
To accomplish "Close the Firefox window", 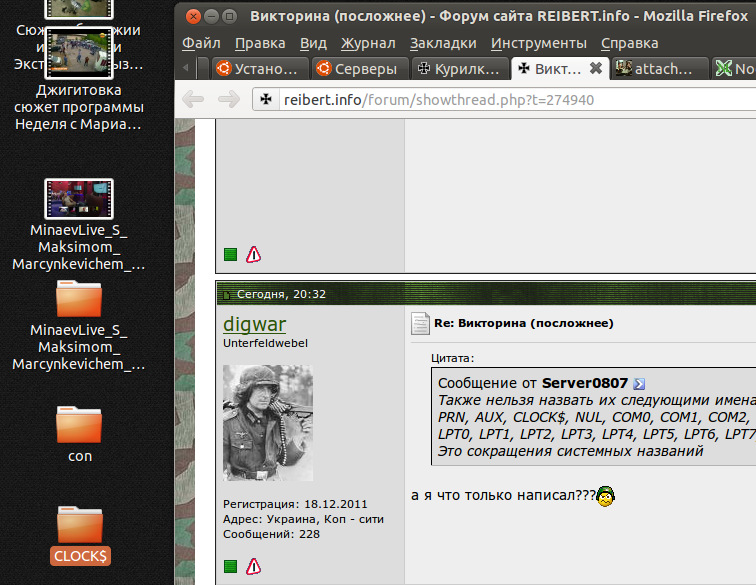I will [x=193, y=17].
